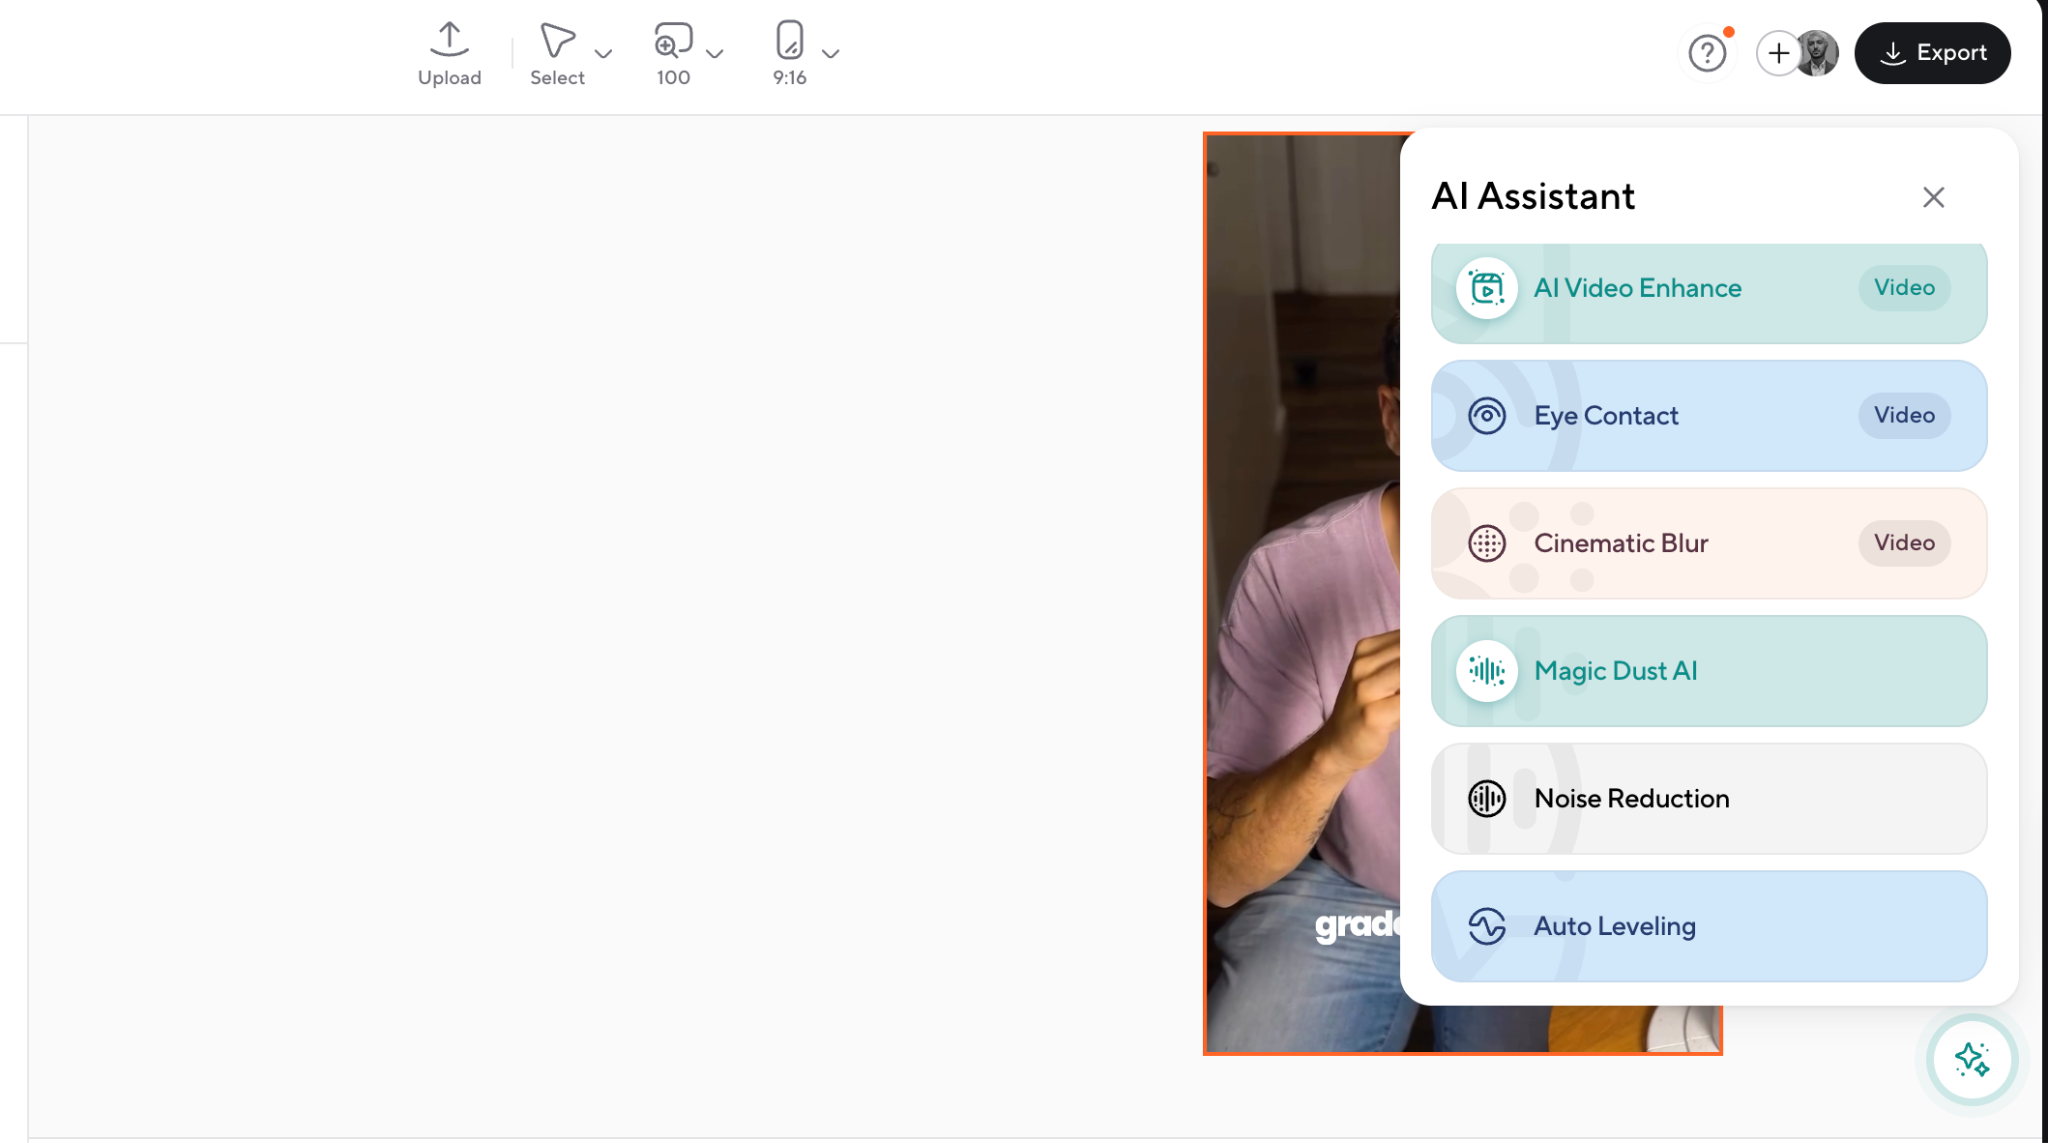Expand the aspect ratio dropdown chevron

(830, 53)
